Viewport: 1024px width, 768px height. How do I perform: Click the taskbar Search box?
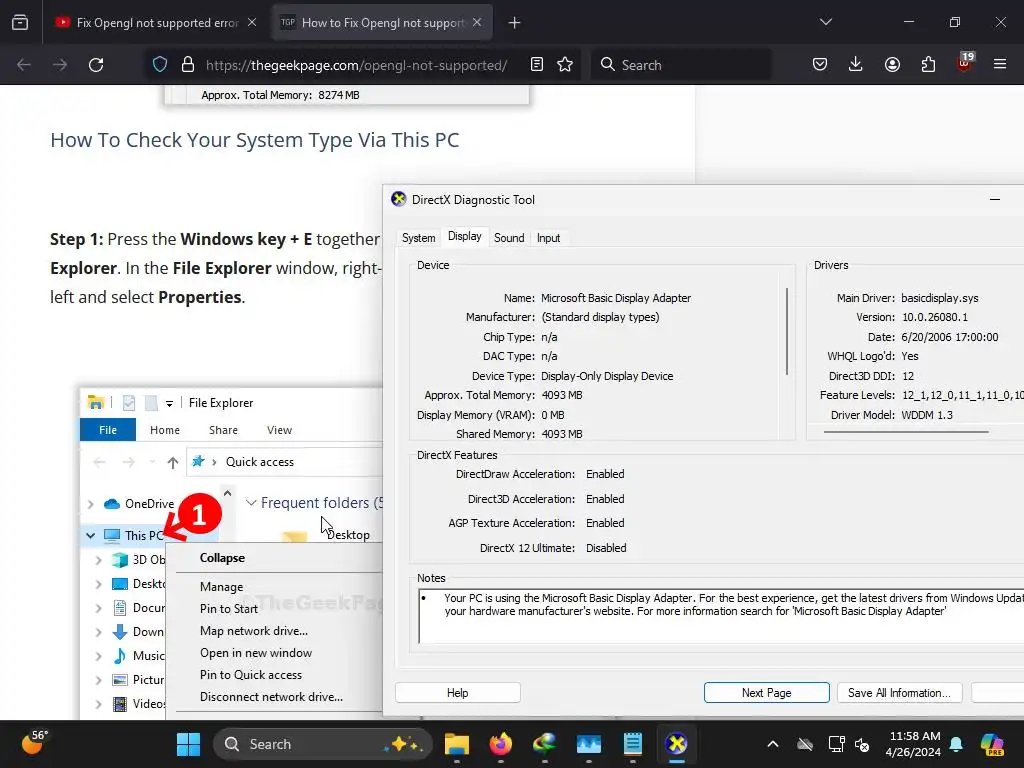click(x=323, y=744)
